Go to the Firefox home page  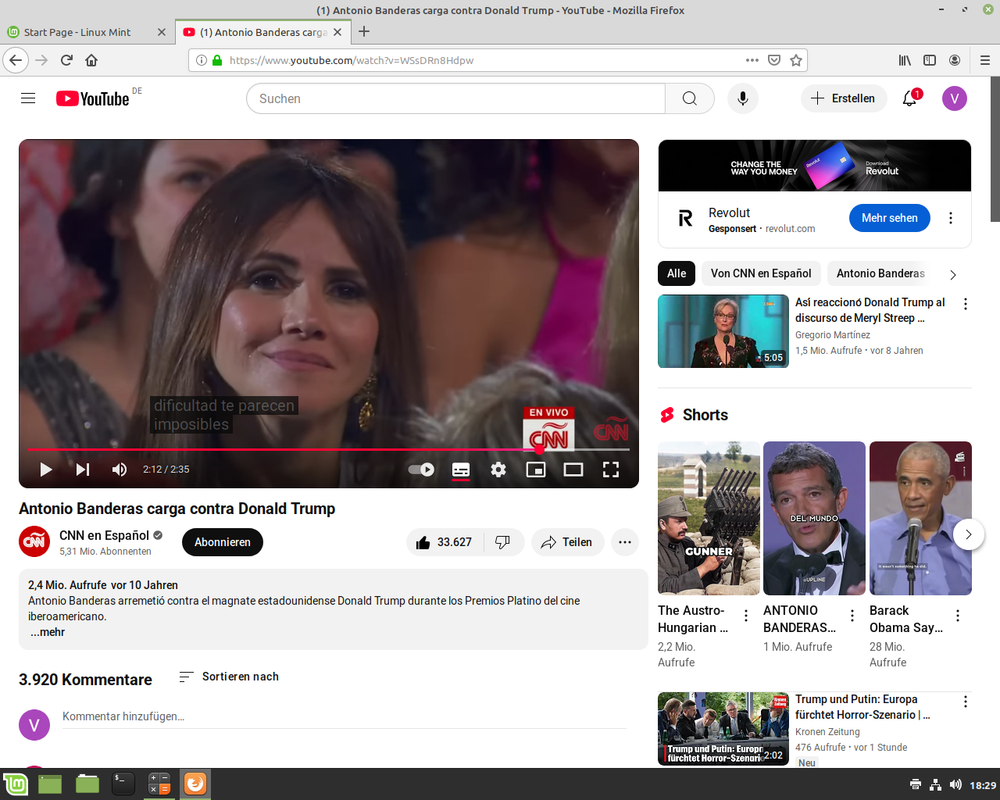click(91, 61)
